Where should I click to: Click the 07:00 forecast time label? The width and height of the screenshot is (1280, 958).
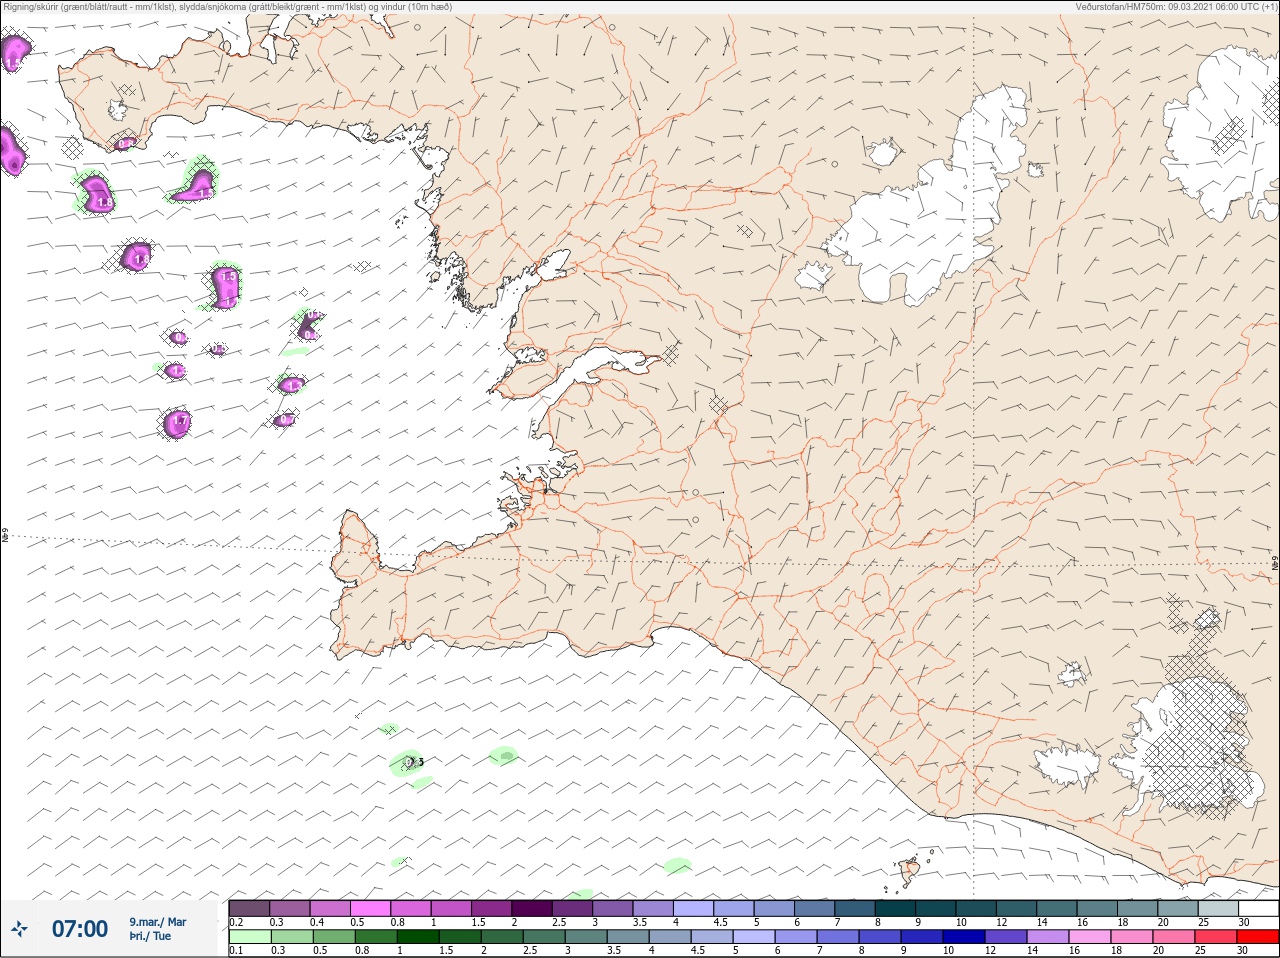point(80,929)
